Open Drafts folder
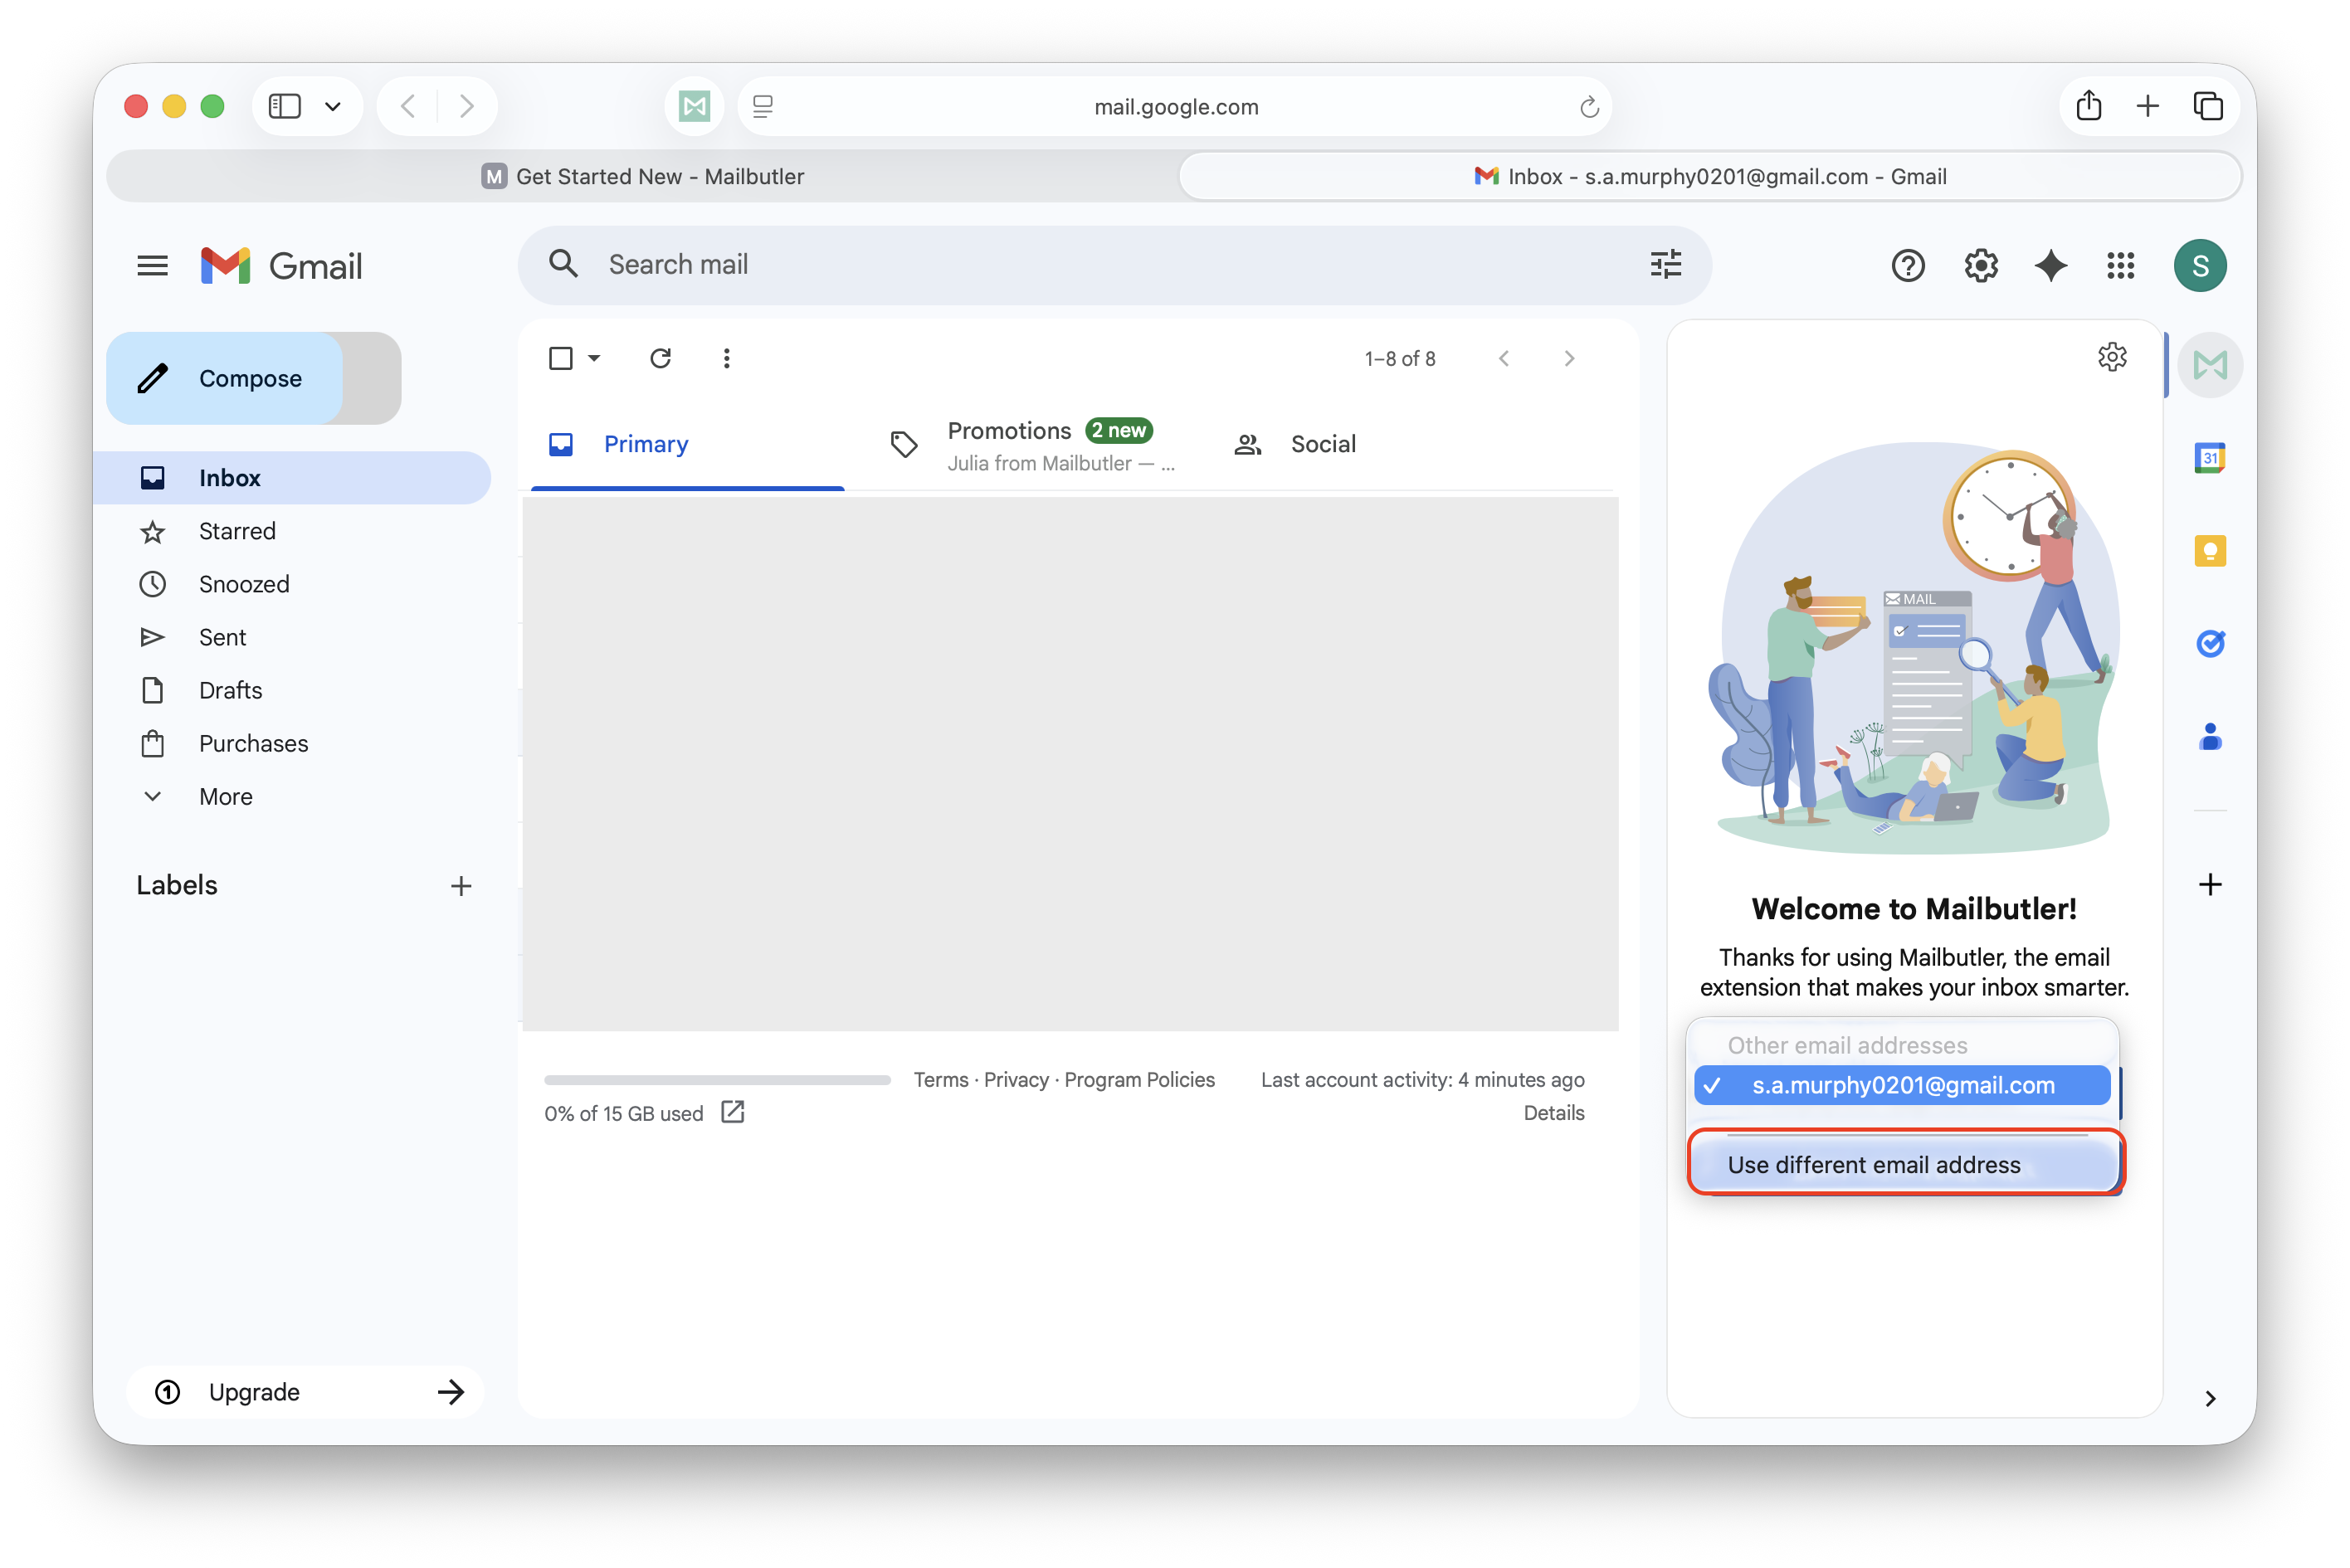This screenshot has height=1568, width=2350. pos(292,690)
